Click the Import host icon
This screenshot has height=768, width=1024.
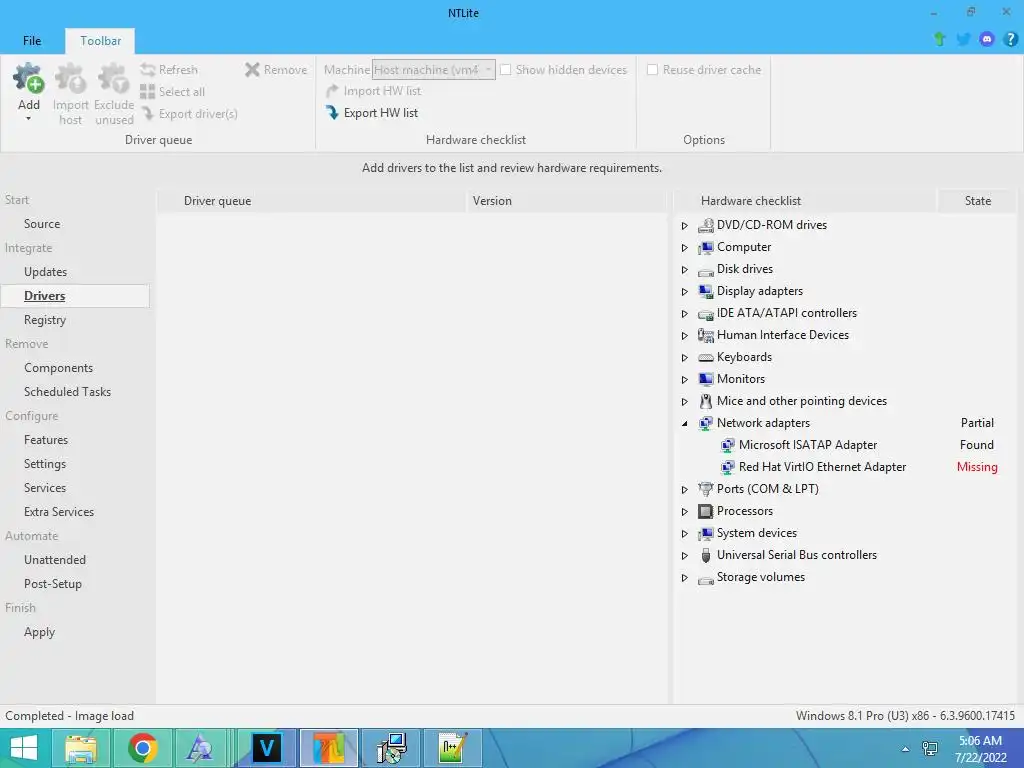(71, 78)
